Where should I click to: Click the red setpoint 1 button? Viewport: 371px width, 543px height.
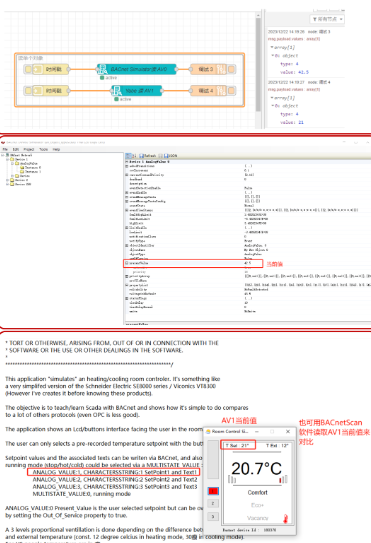[x=213, y=491]
